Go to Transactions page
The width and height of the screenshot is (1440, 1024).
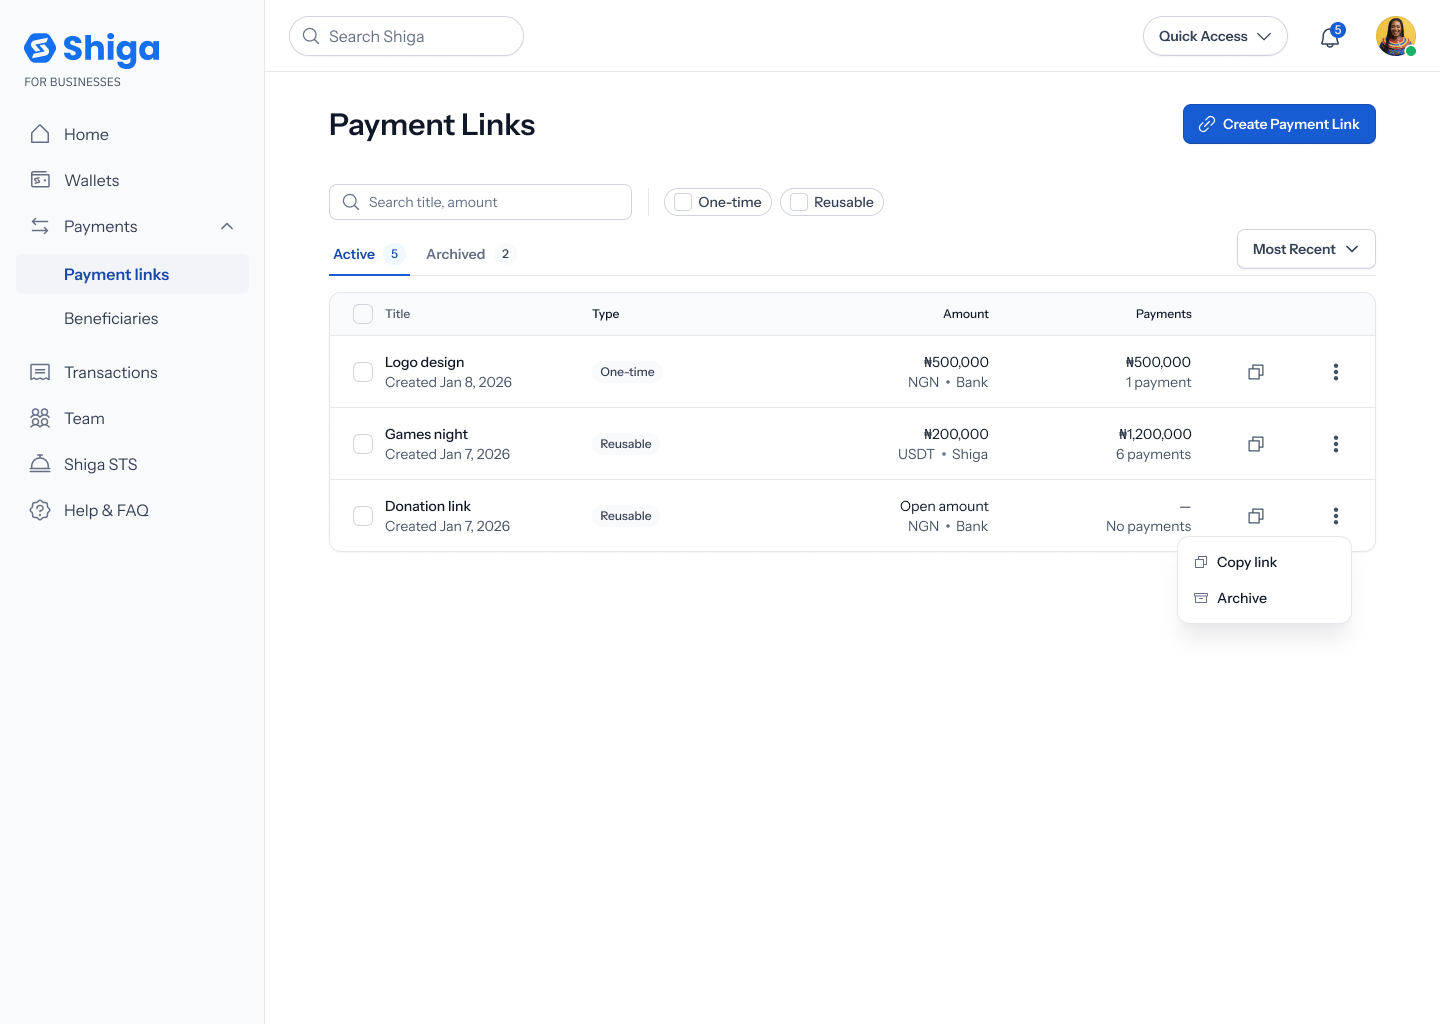(110, 372)
